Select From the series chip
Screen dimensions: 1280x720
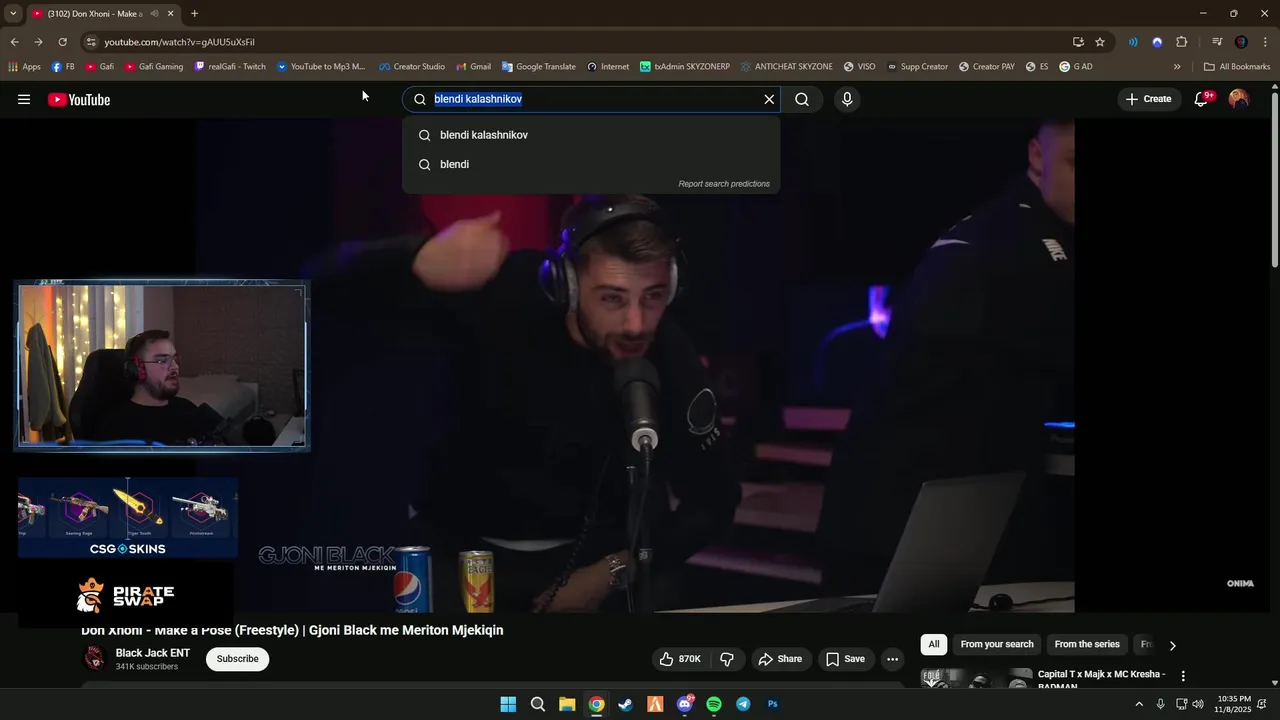click(1087, 645)
